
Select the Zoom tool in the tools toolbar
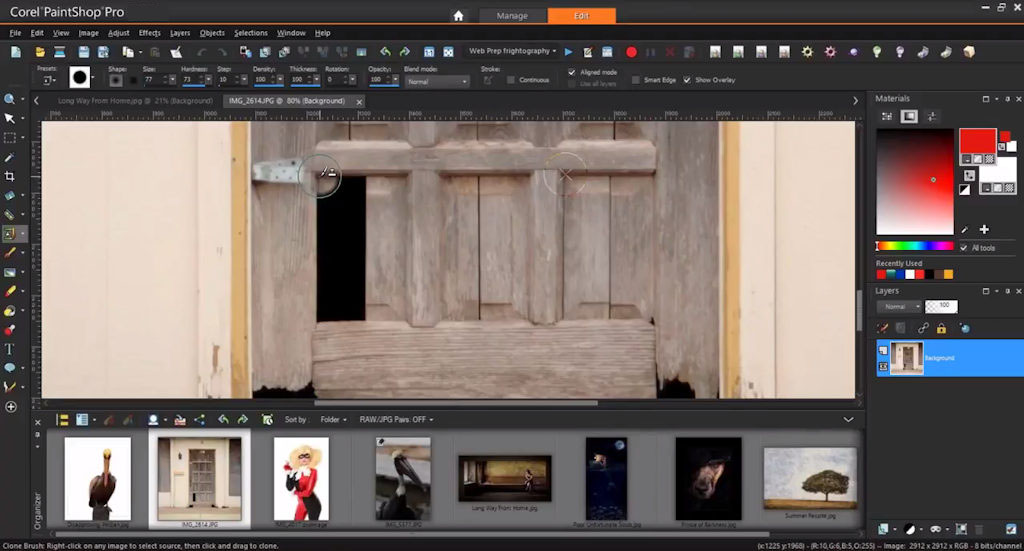point(9,99)
